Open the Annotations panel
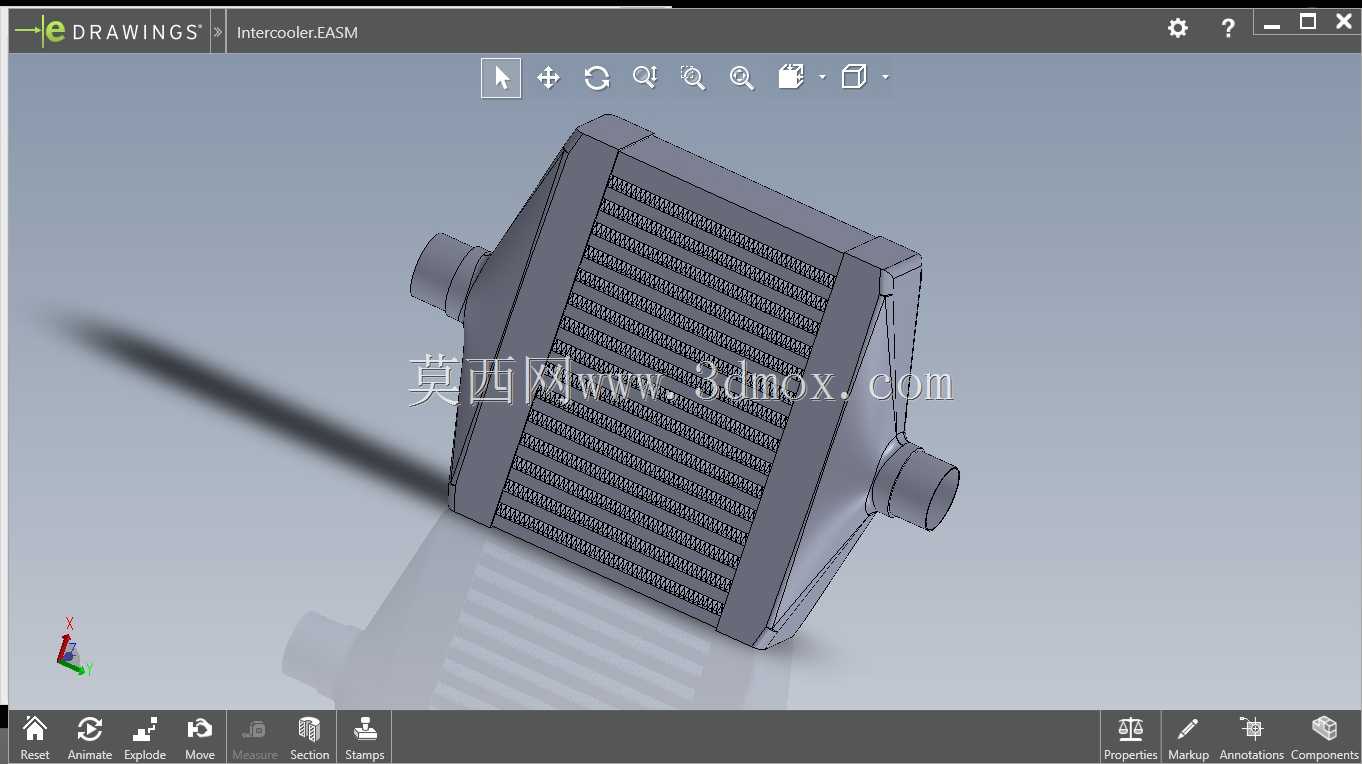Image resolution: width=1362 pixels, height=764 pixels. 1251,737
